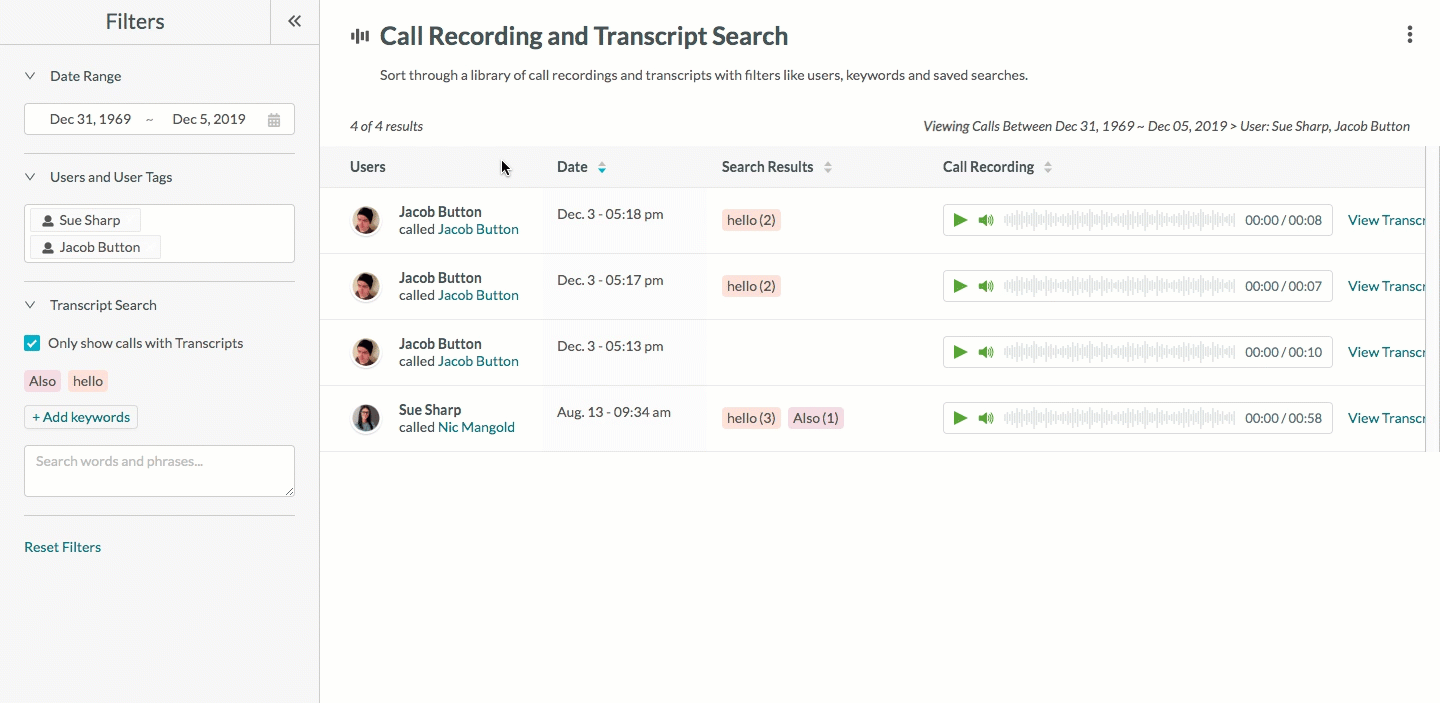Mute volume on the 00:08 recording
The height and width of the screenshot is (703, 1440).
pos(986,220)
